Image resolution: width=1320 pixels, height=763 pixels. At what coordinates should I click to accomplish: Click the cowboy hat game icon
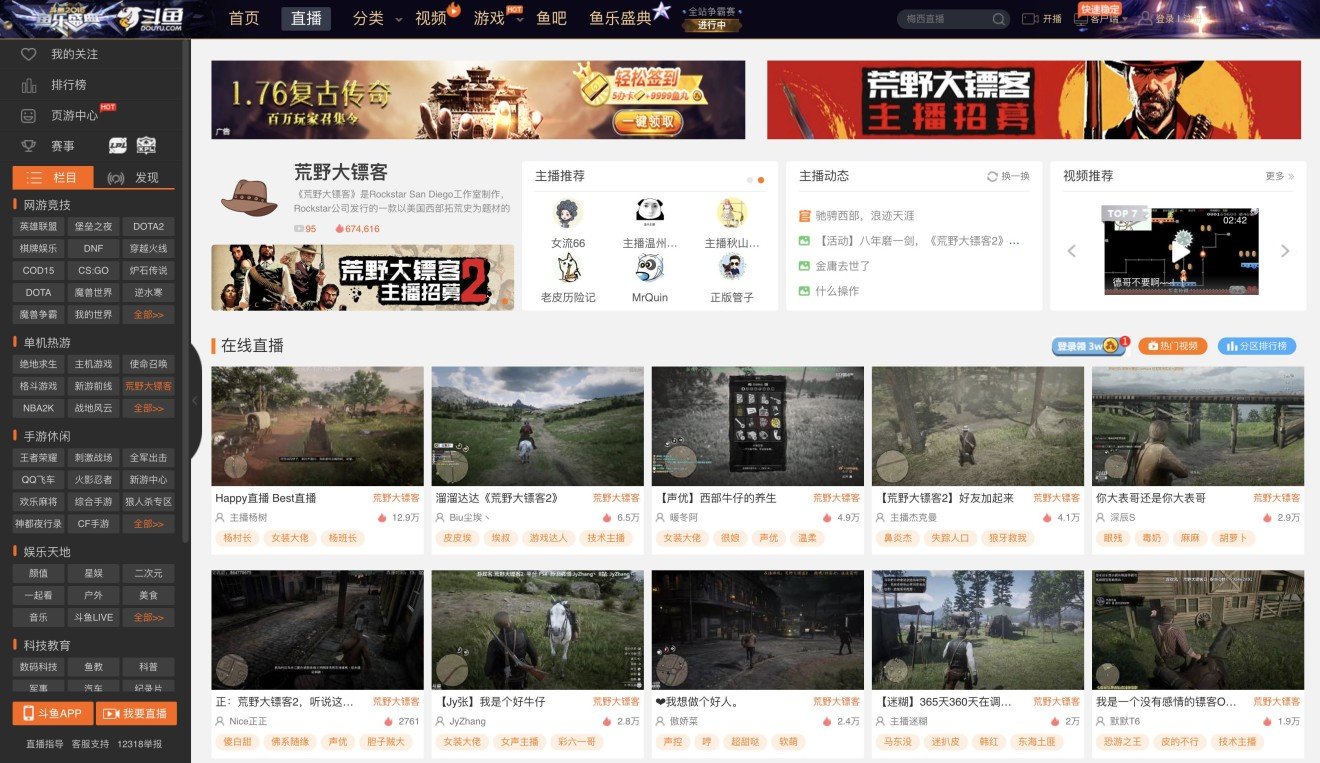click(249, 197)
